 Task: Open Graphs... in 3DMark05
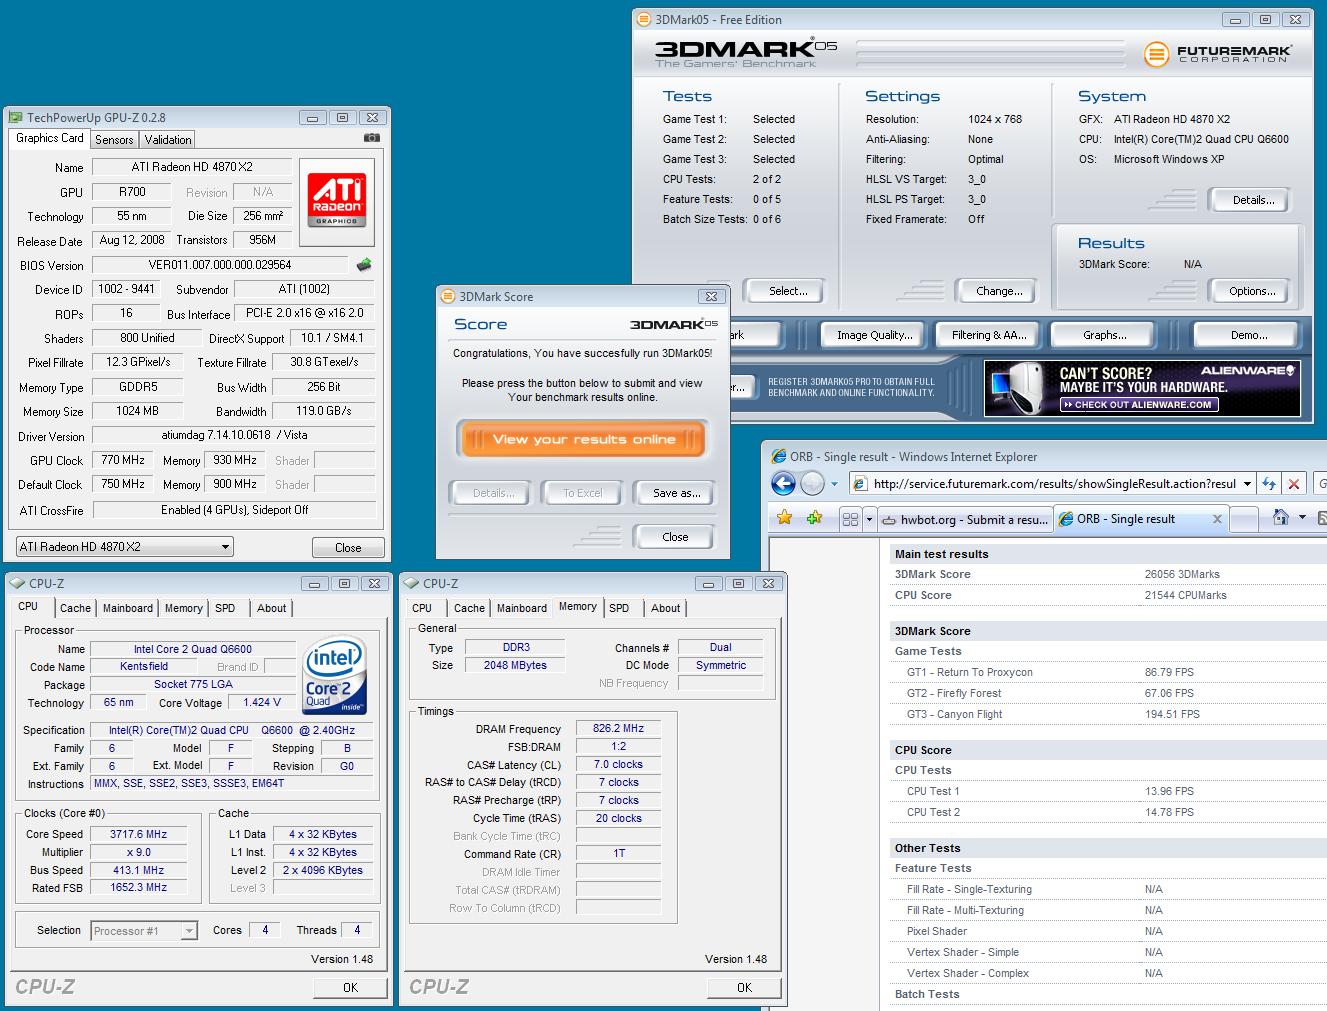(x=1104, y=335)
